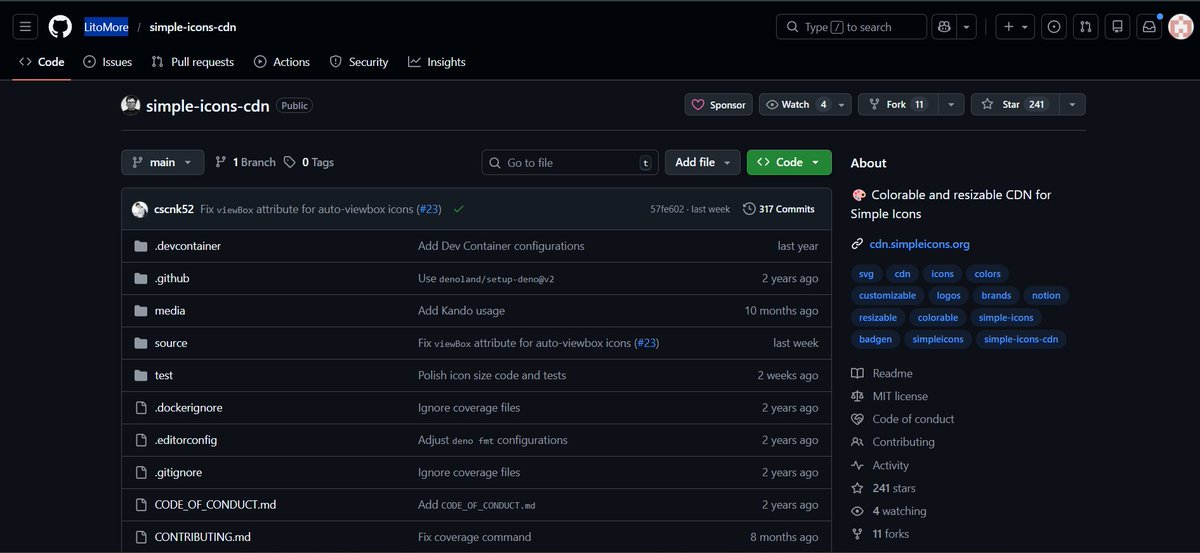Switch to the Insights tab
The image size is (1200, 553).
(x=437, y=62)
